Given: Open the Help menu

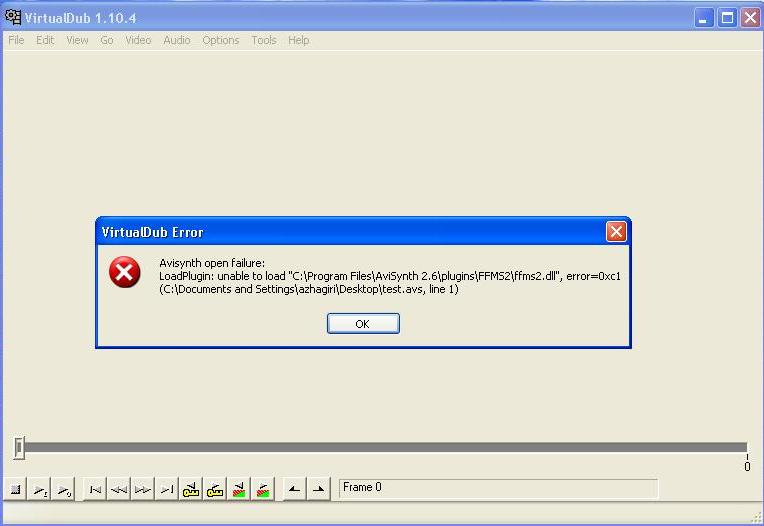Looking at the screenshot, I should pyautogui.click(x=298, y=40).
